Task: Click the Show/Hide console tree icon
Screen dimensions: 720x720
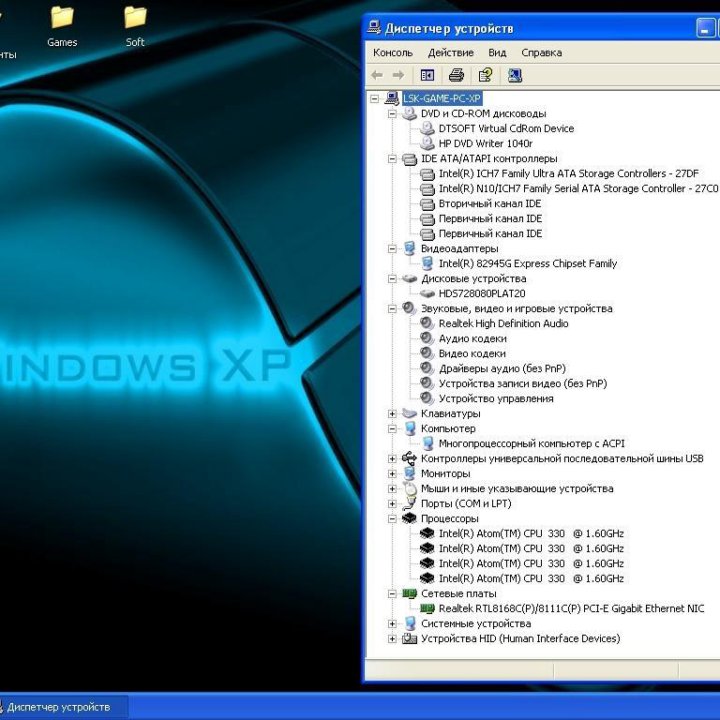Action: [427, 75]
